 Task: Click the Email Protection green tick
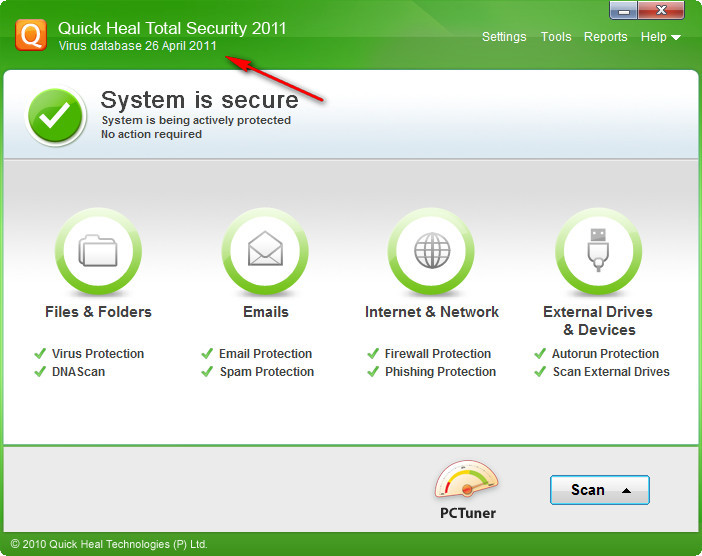[x=207, y=354]
